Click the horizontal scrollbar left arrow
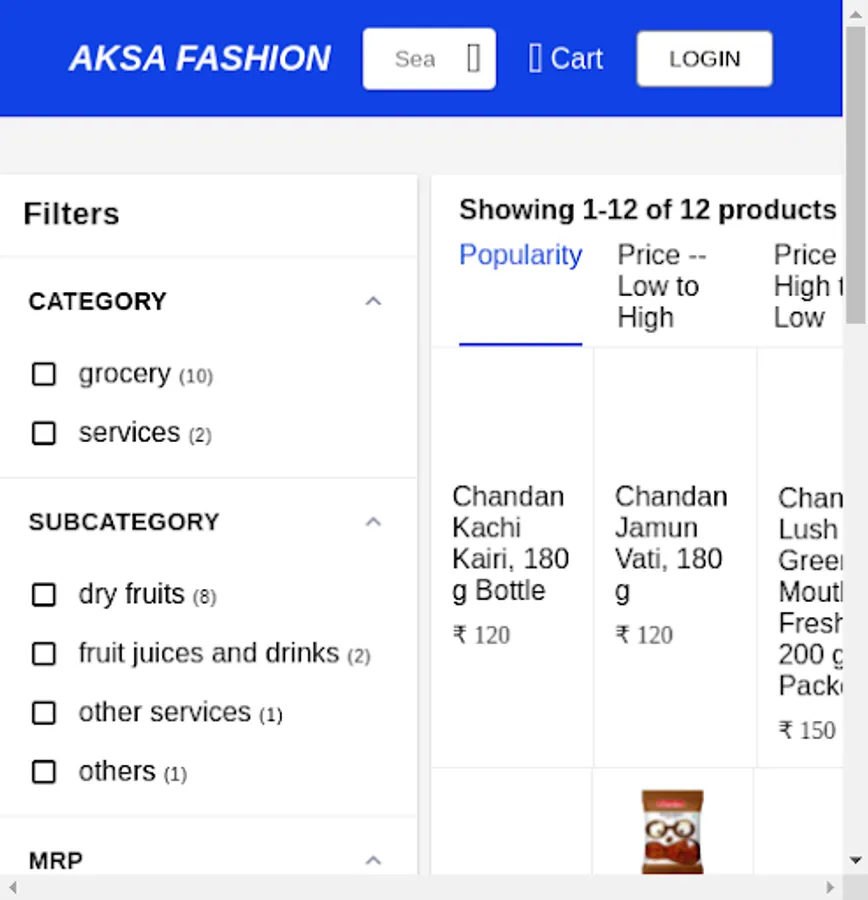Screen dimensions: 868x900 pyautogui.click(x=12, y=887)
